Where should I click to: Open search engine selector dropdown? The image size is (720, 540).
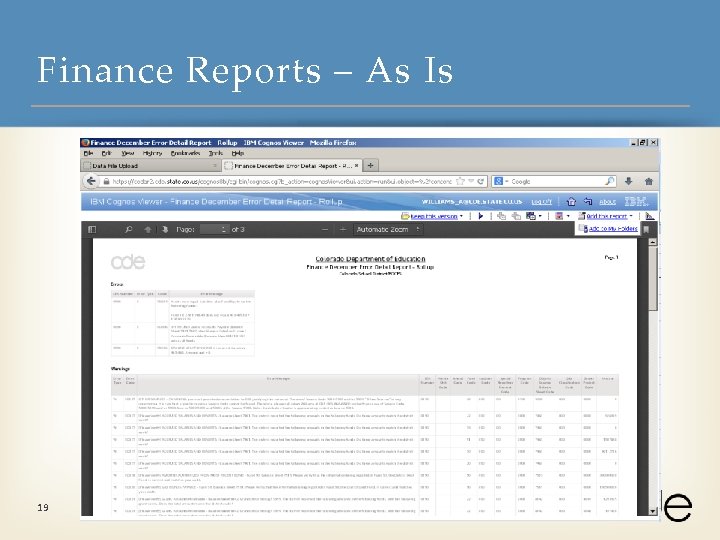(x=501, y=181)
